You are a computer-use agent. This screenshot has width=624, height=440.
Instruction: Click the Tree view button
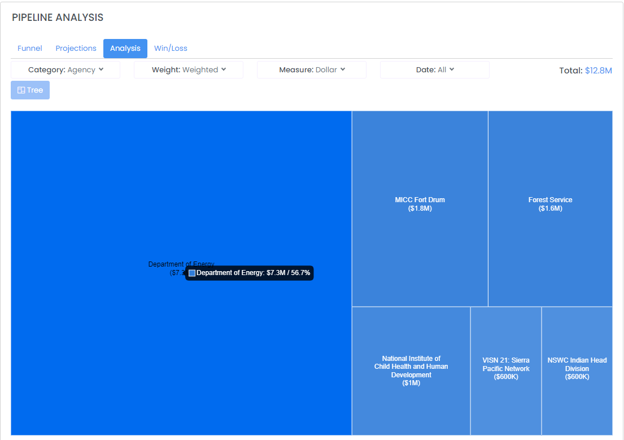pyautogui.click(x=30, y=90)
